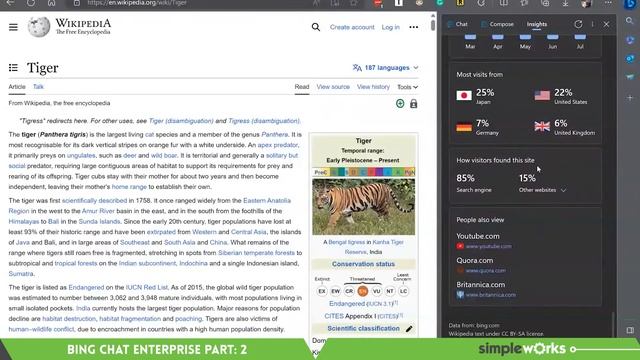Select the Insights tab
Image resolution: width=640 pixels, height=360 pixels.
pyautogui.click(x=537, y=24)
